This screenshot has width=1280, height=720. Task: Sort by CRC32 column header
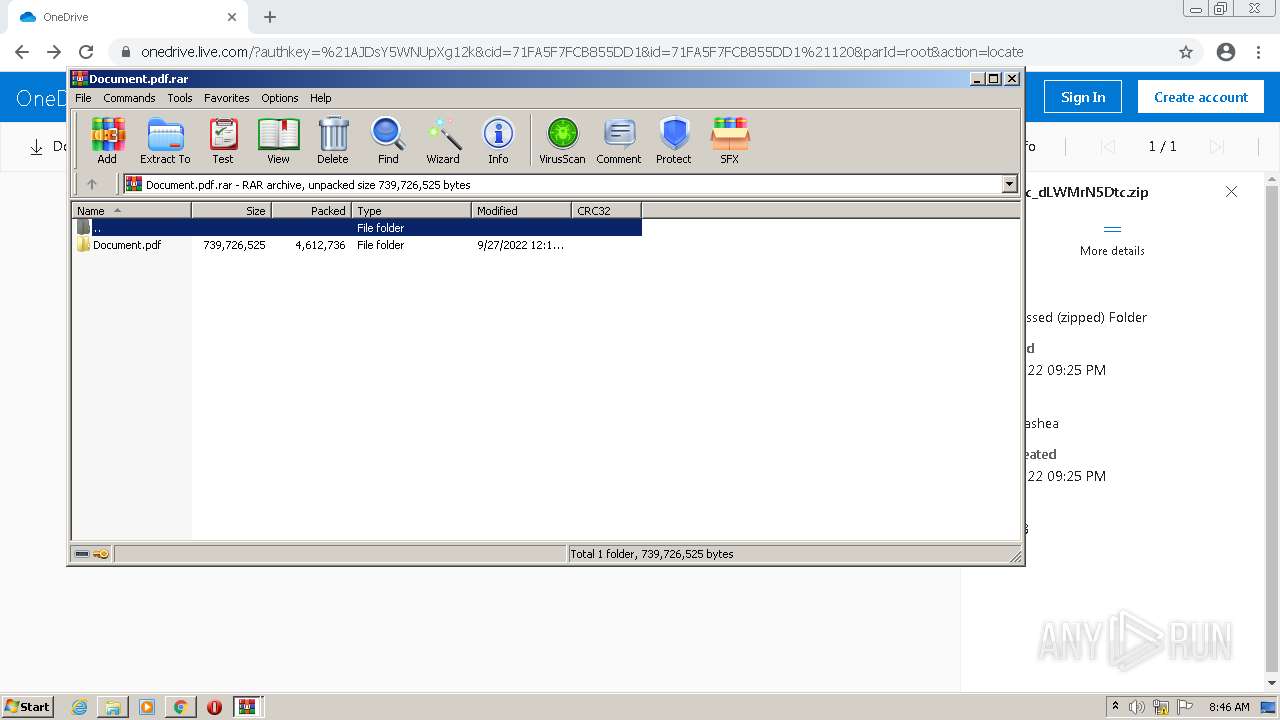pos(606,211)
